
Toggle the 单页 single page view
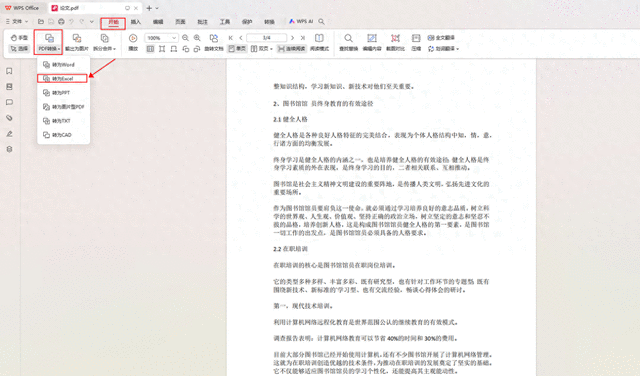pos(237,49)
